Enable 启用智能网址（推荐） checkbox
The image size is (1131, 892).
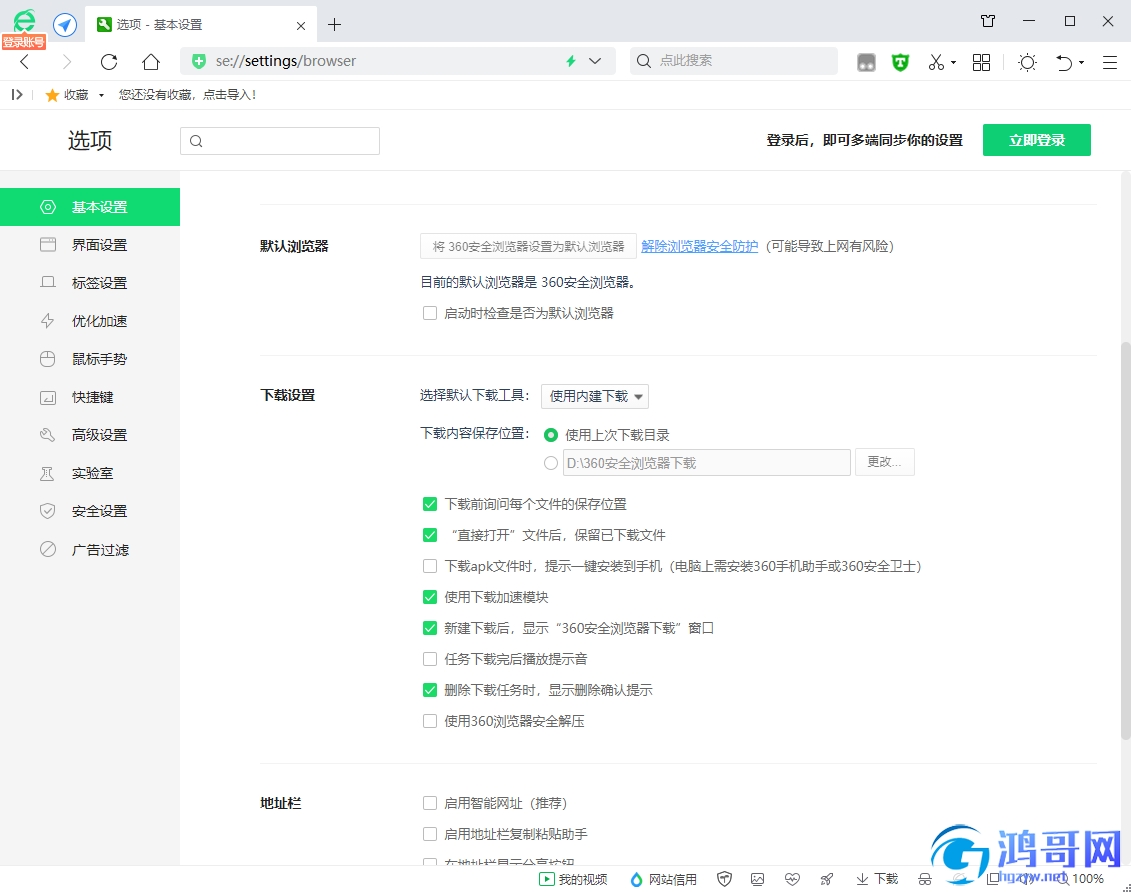(430, 803)
